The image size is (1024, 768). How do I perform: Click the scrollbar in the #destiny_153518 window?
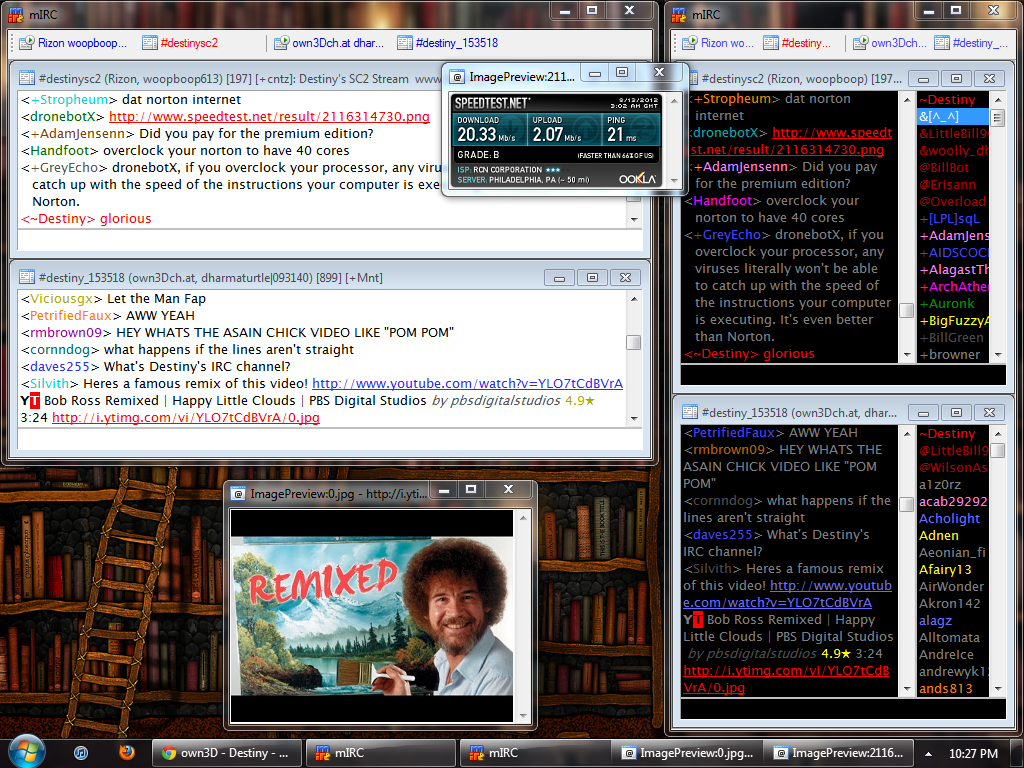(x=633, y=340)
